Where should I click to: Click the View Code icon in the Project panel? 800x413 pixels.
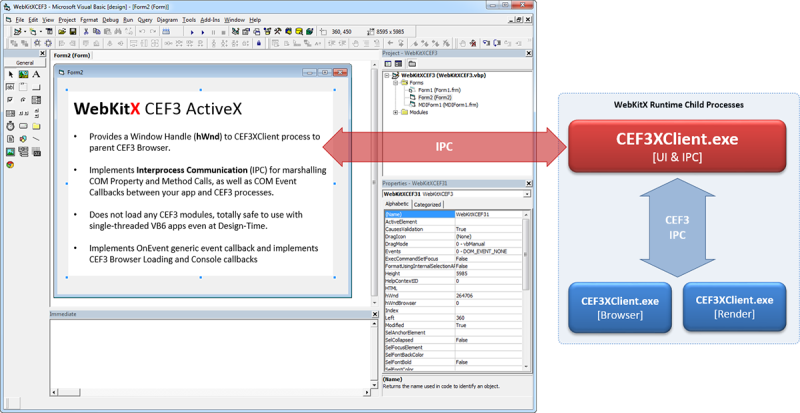[x=388, y=64]
